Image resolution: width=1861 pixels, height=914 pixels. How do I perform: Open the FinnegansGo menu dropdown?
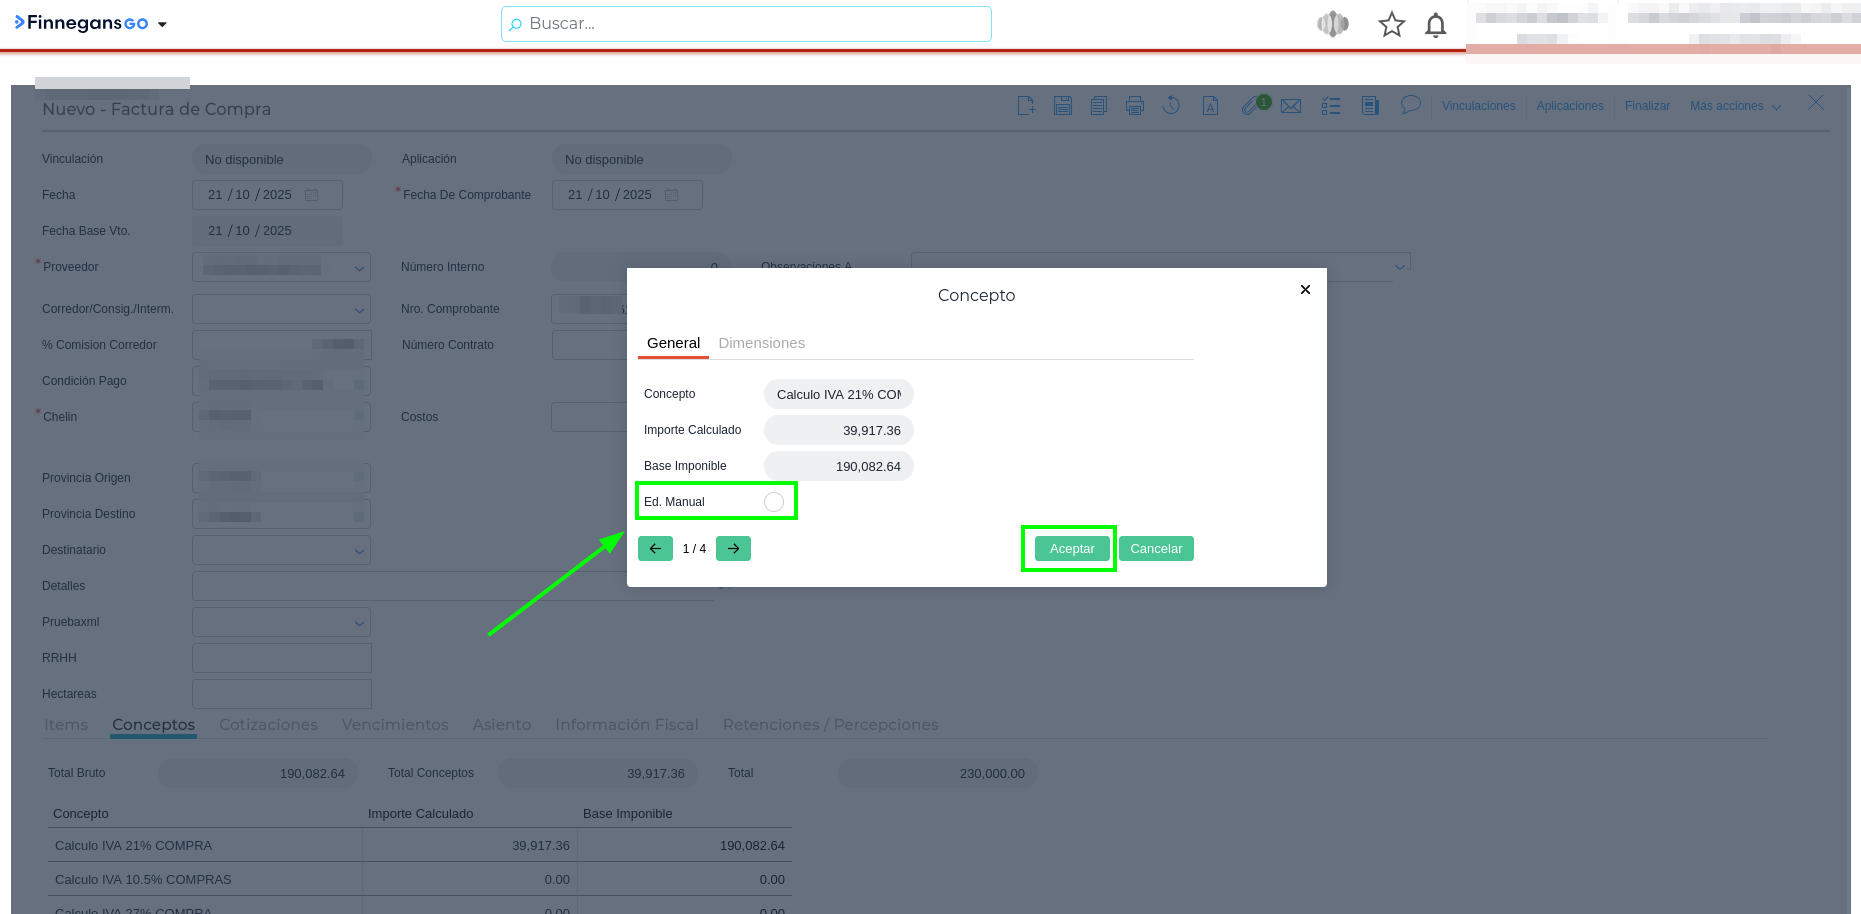[162, 24]
